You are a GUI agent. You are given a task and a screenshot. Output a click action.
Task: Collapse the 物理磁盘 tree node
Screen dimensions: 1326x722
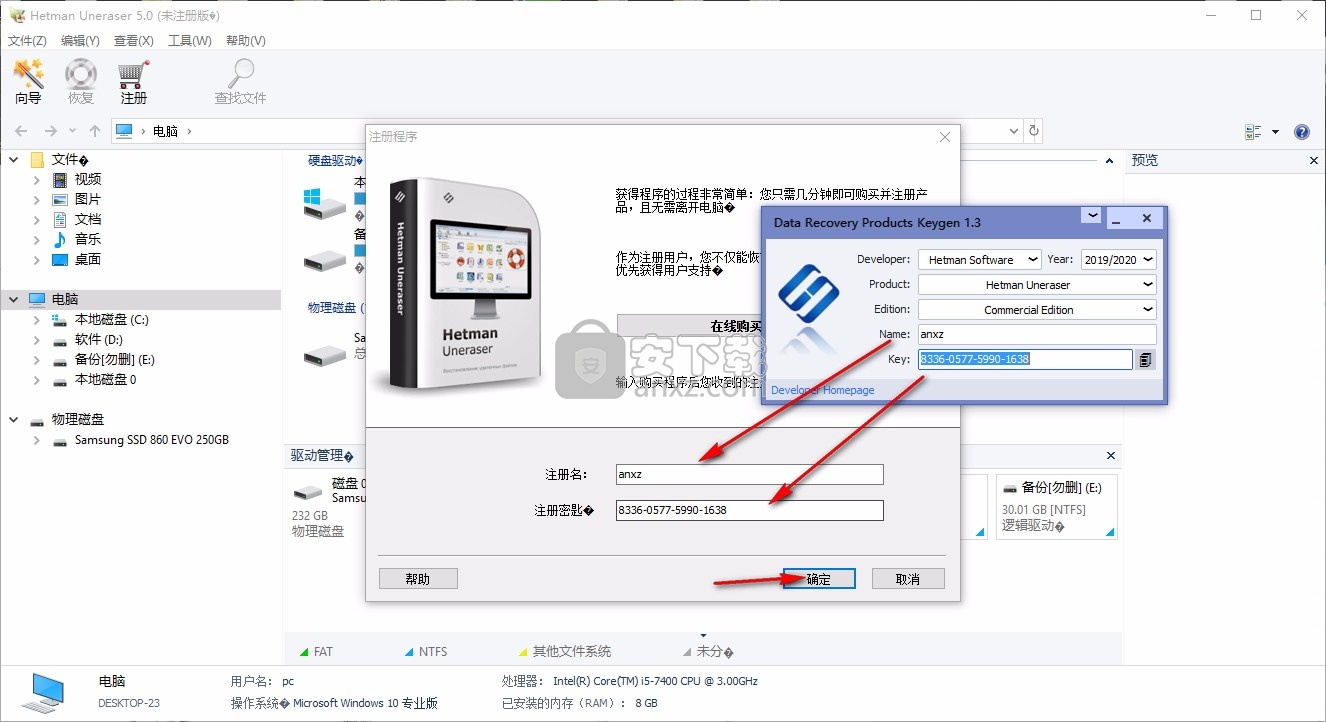pos(14,419)
